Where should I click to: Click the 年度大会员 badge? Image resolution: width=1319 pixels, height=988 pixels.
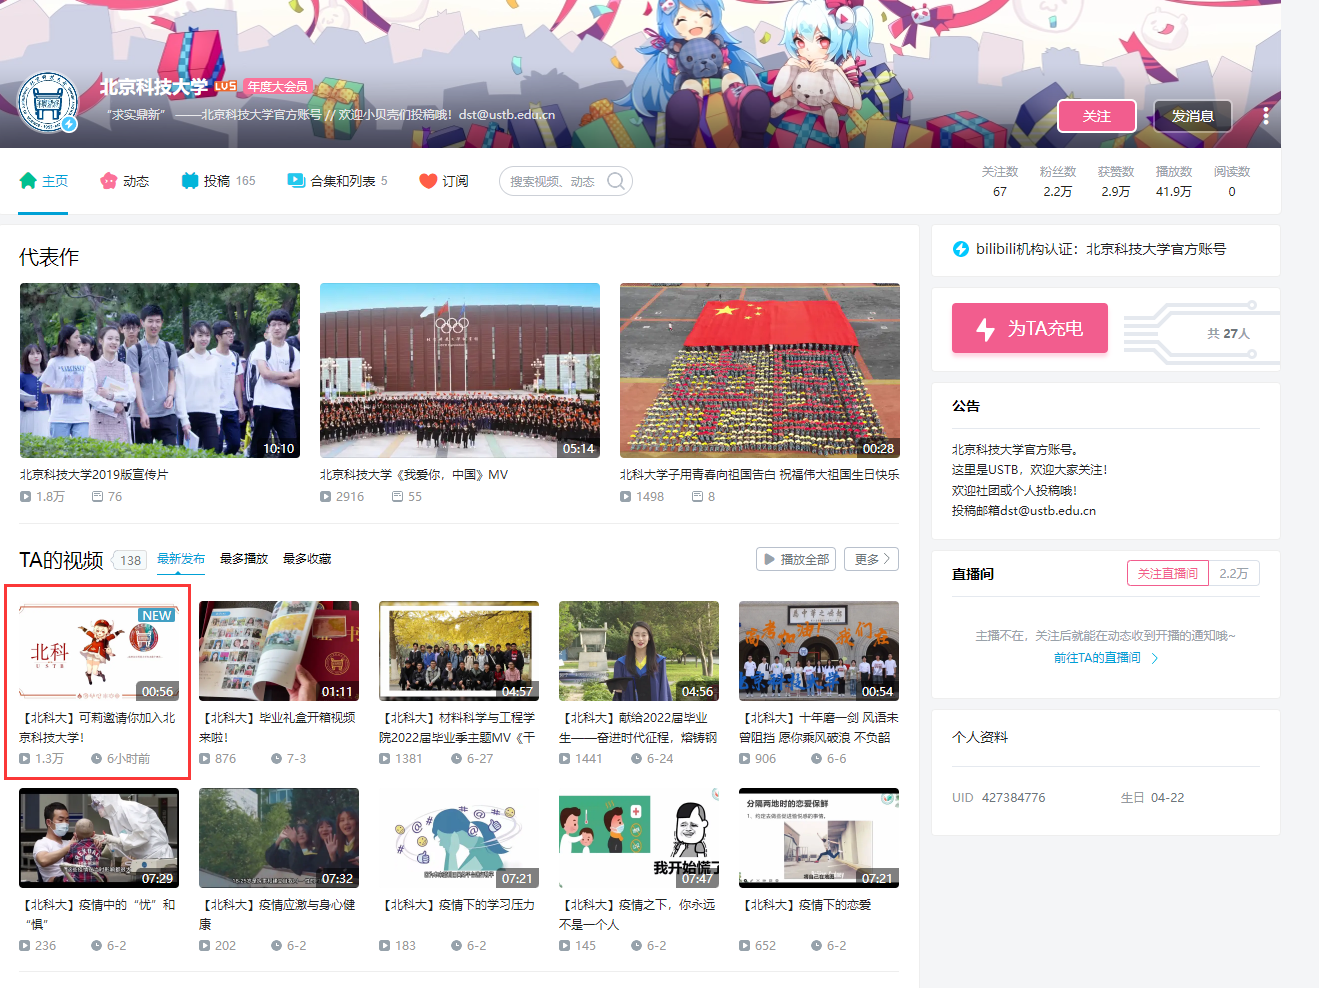[x=277, y=86]
